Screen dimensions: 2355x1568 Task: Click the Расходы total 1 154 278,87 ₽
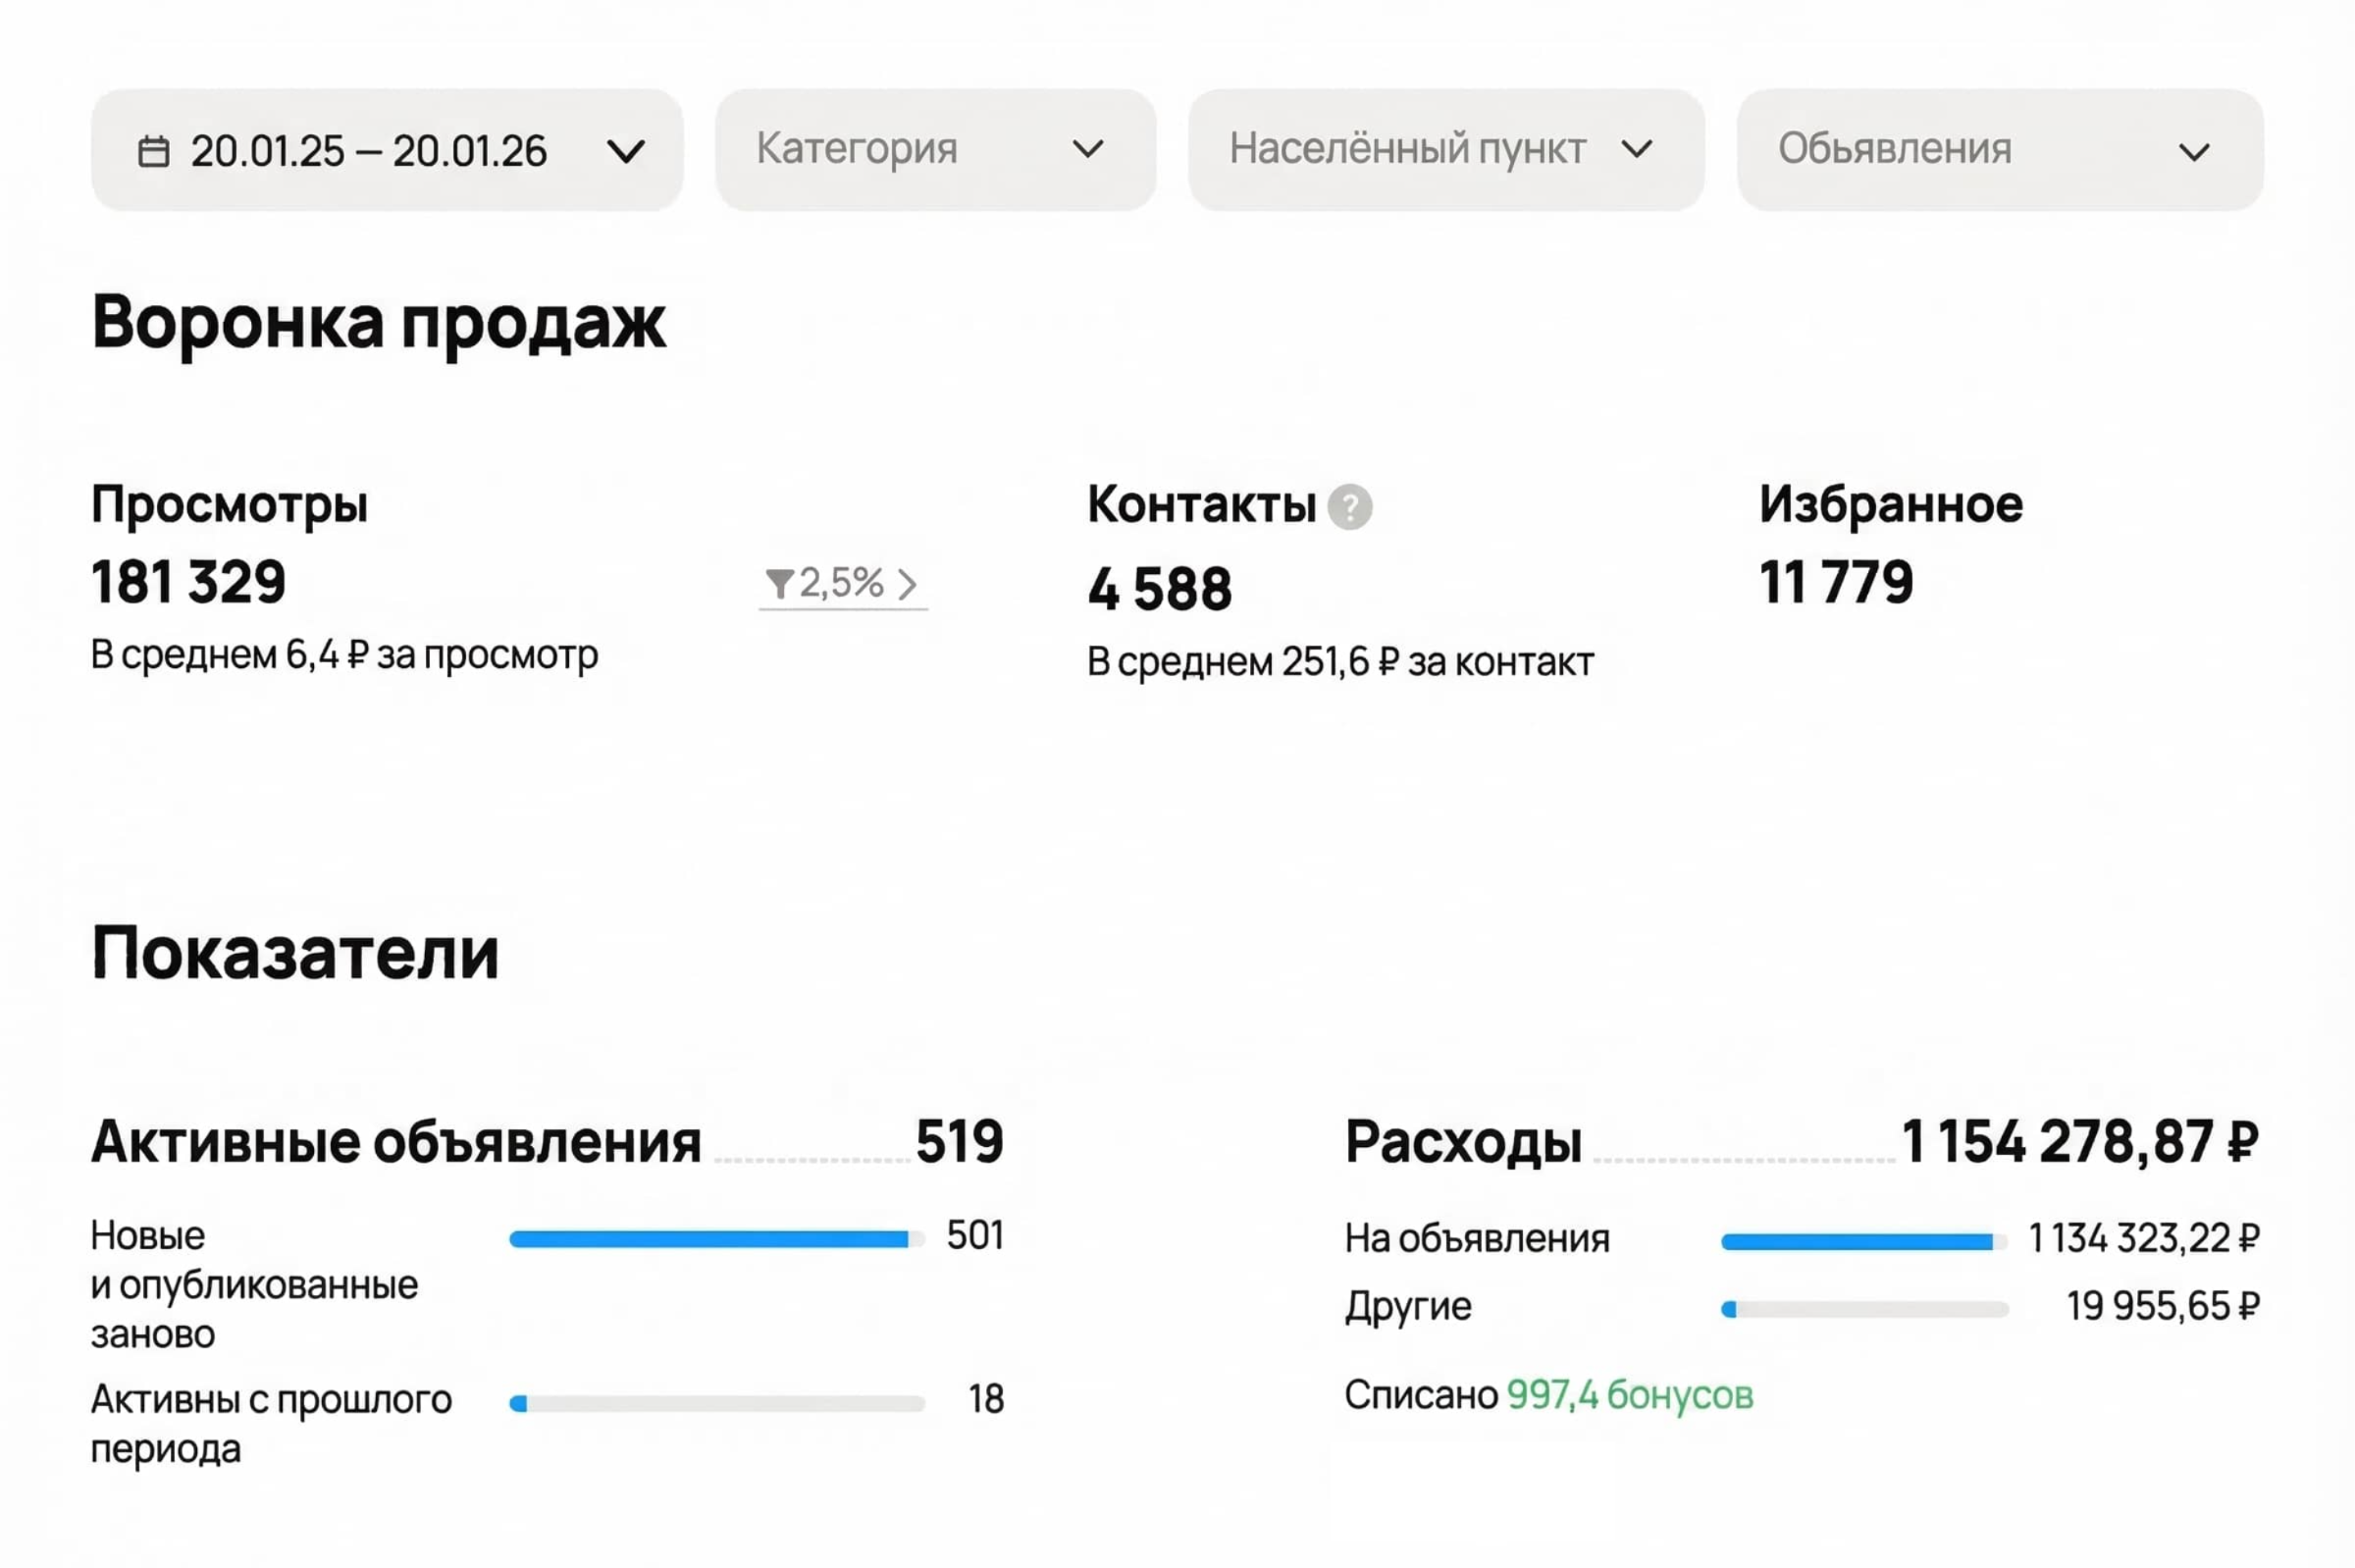tap(2078, 1141)
